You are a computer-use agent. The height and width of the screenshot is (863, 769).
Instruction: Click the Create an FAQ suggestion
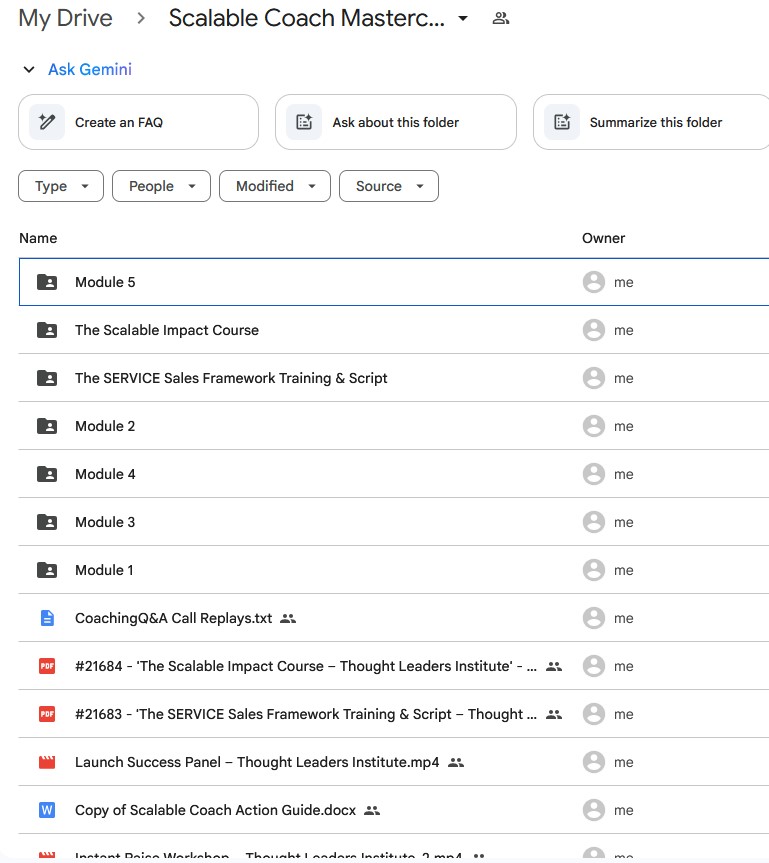[138, 122]
